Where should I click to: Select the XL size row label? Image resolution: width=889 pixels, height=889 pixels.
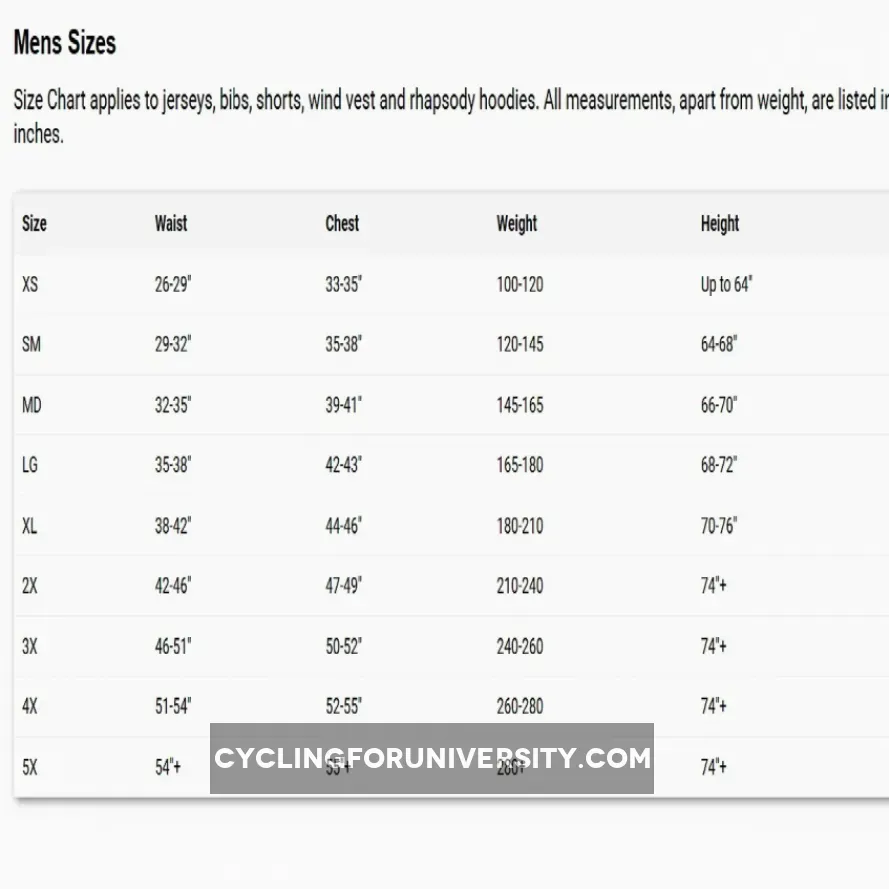[30, 525]
